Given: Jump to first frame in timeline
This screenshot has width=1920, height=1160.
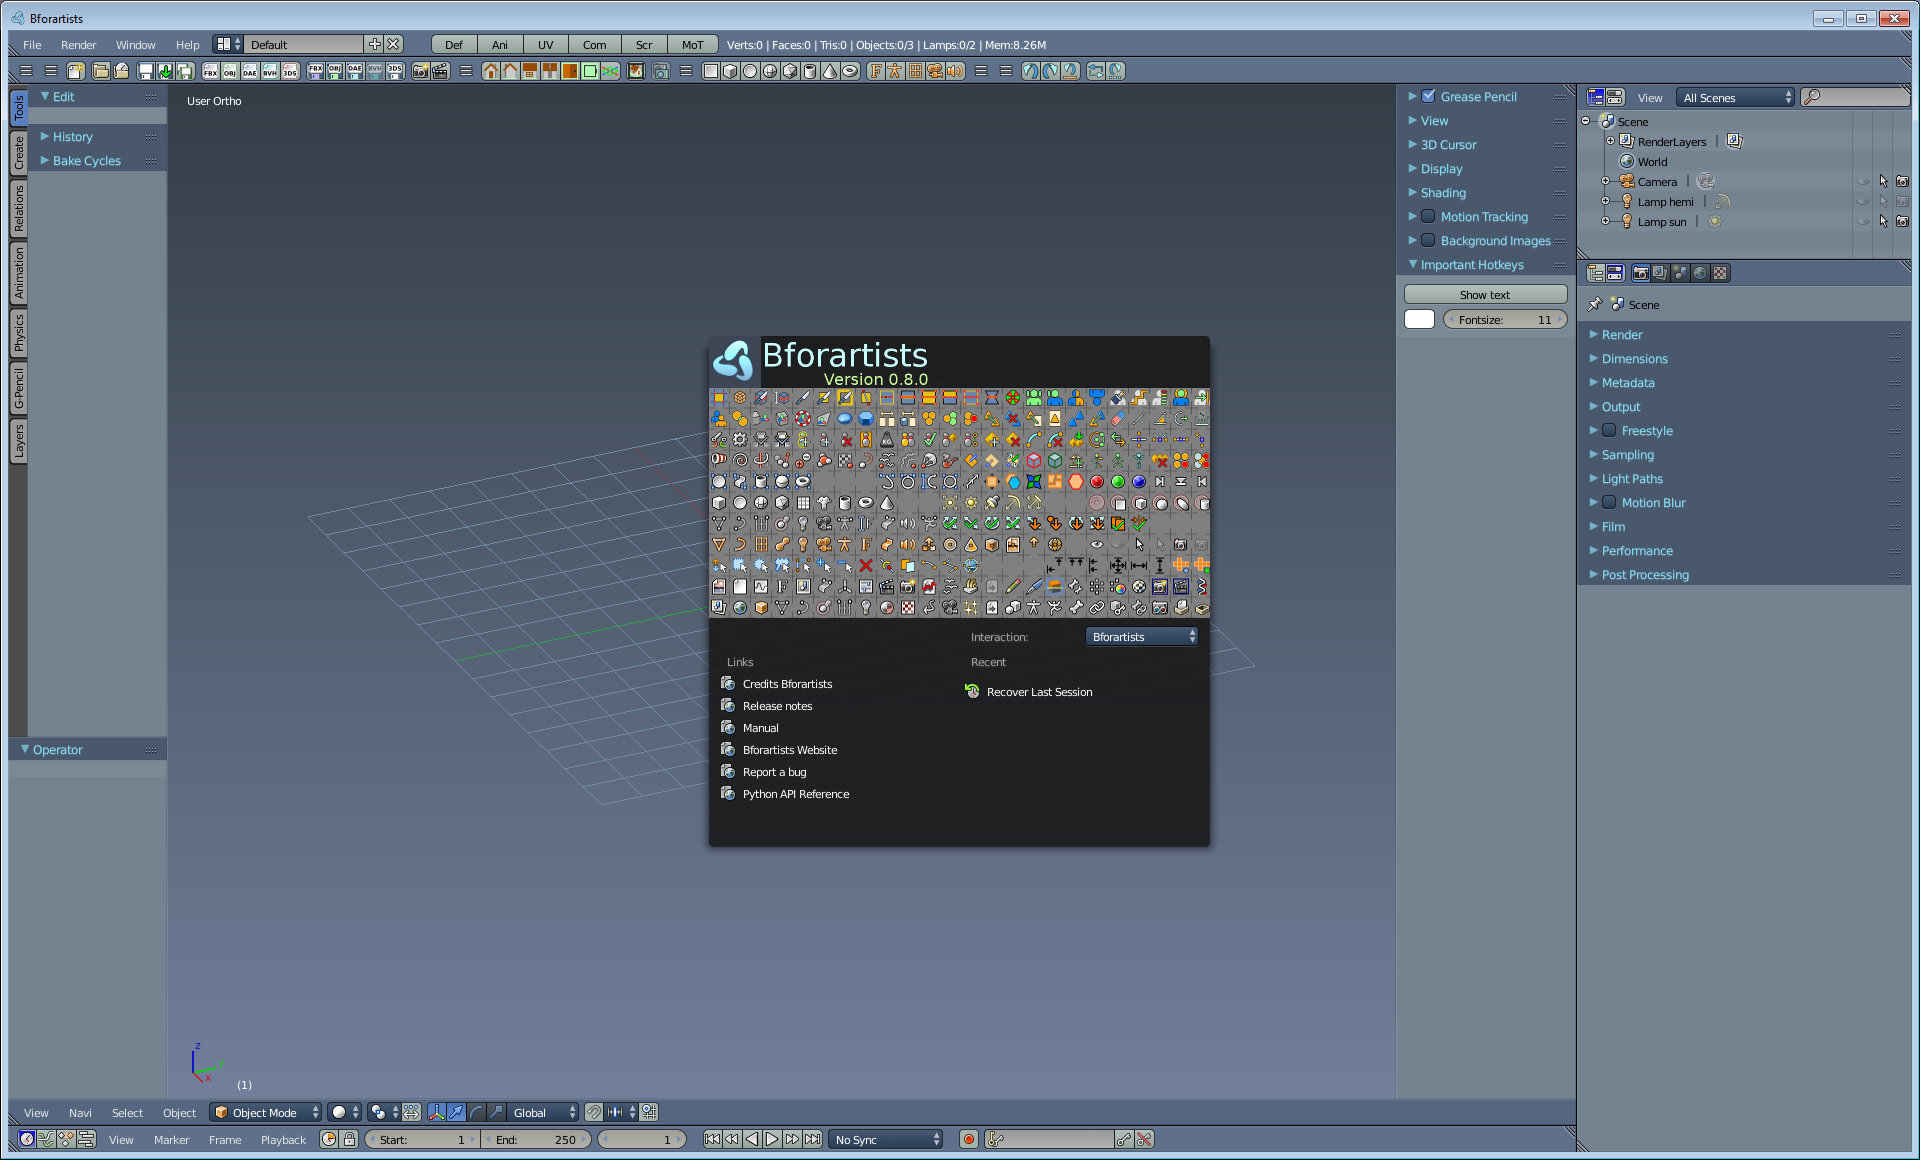Looking at the screenshot, I should (x=712, y=1139).
